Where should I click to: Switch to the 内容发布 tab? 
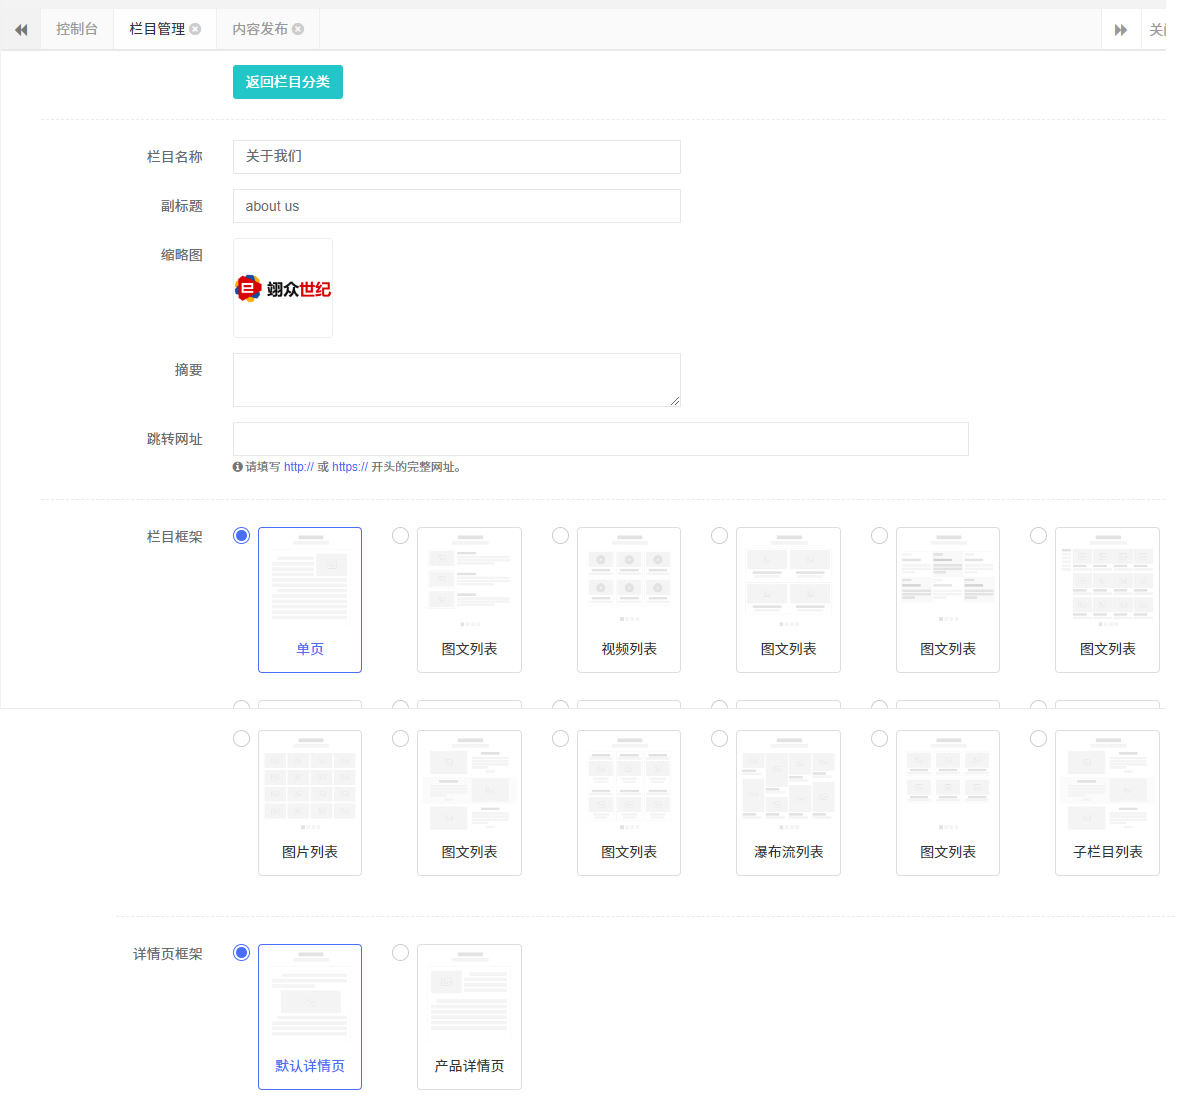tap(259, 29)
